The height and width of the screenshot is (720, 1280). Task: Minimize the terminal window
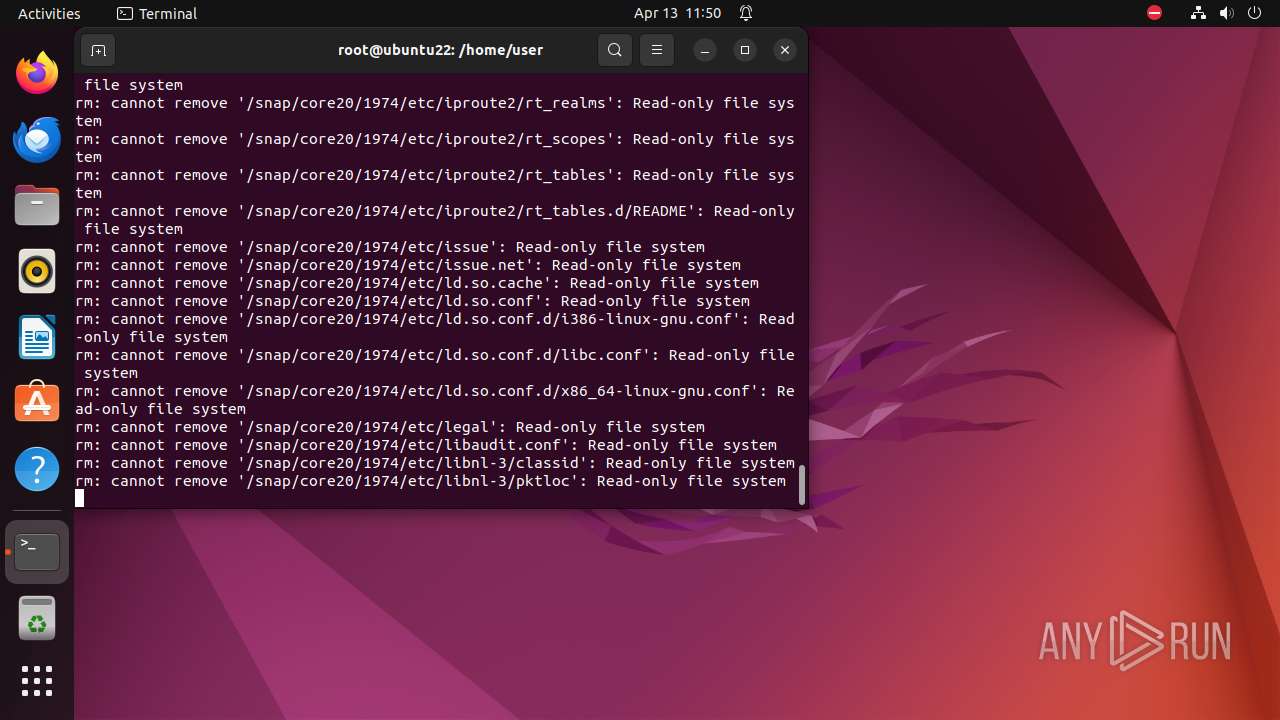(x=705, y=50)
